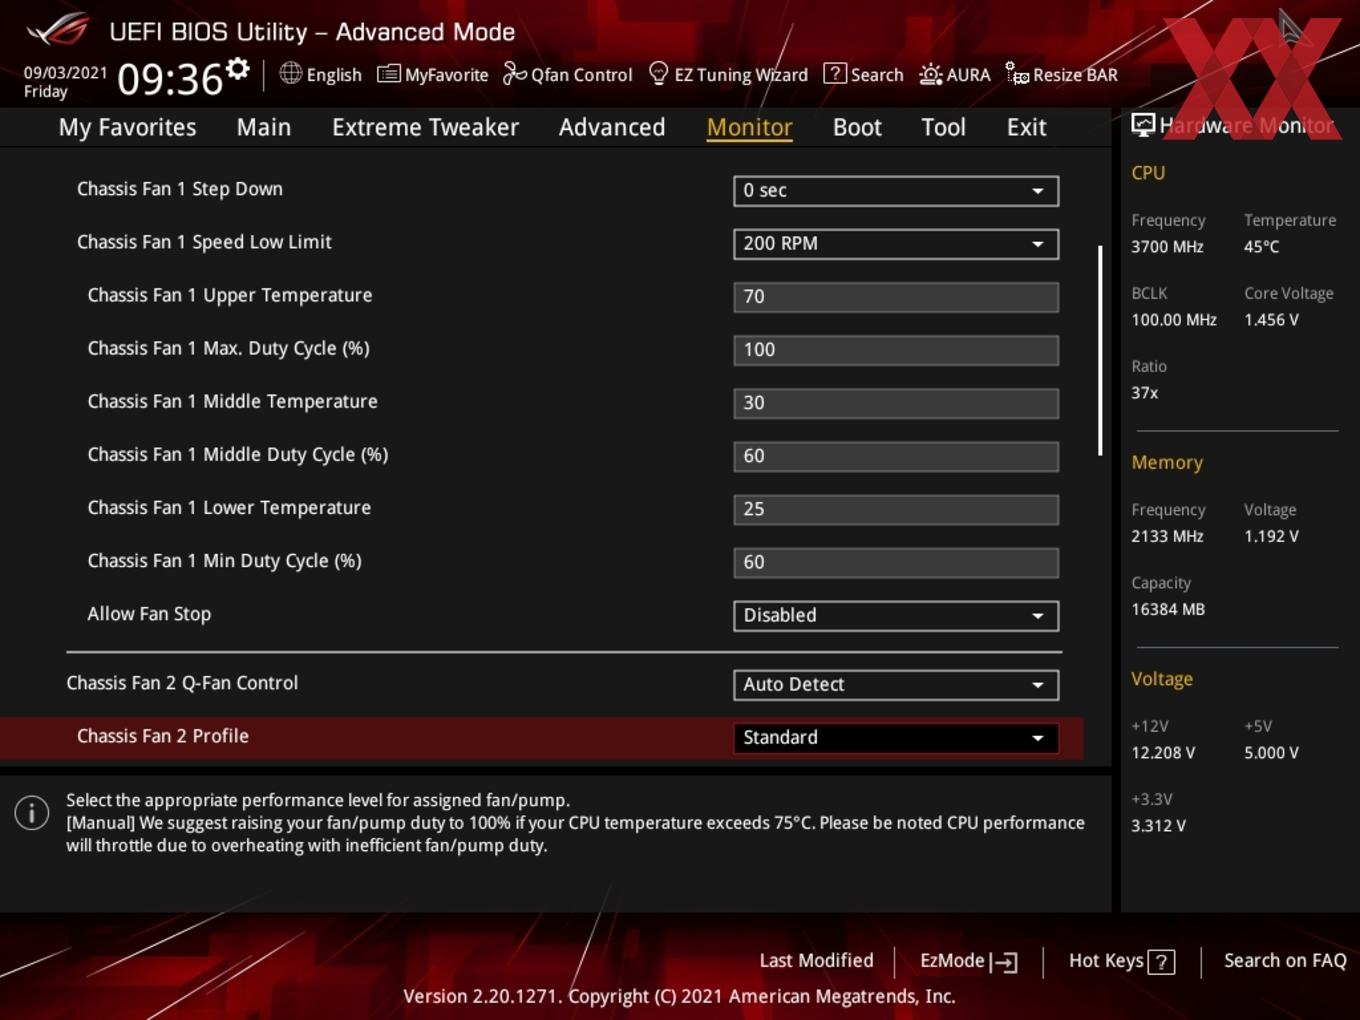Click the settings list scrollbar
Viewport: 1360px width, 1020px height.
(1100, 350)
